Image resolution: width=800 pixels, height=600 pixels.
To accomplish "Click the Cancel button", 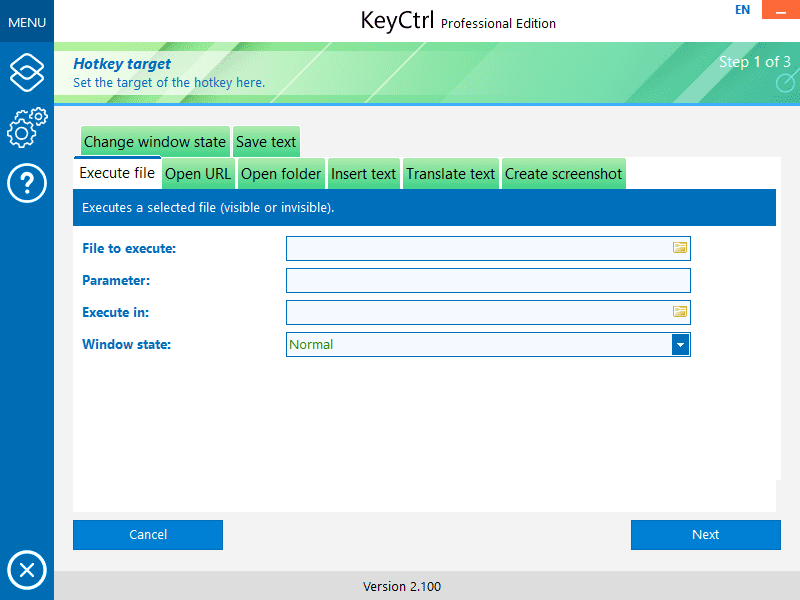I will (148, 535).
